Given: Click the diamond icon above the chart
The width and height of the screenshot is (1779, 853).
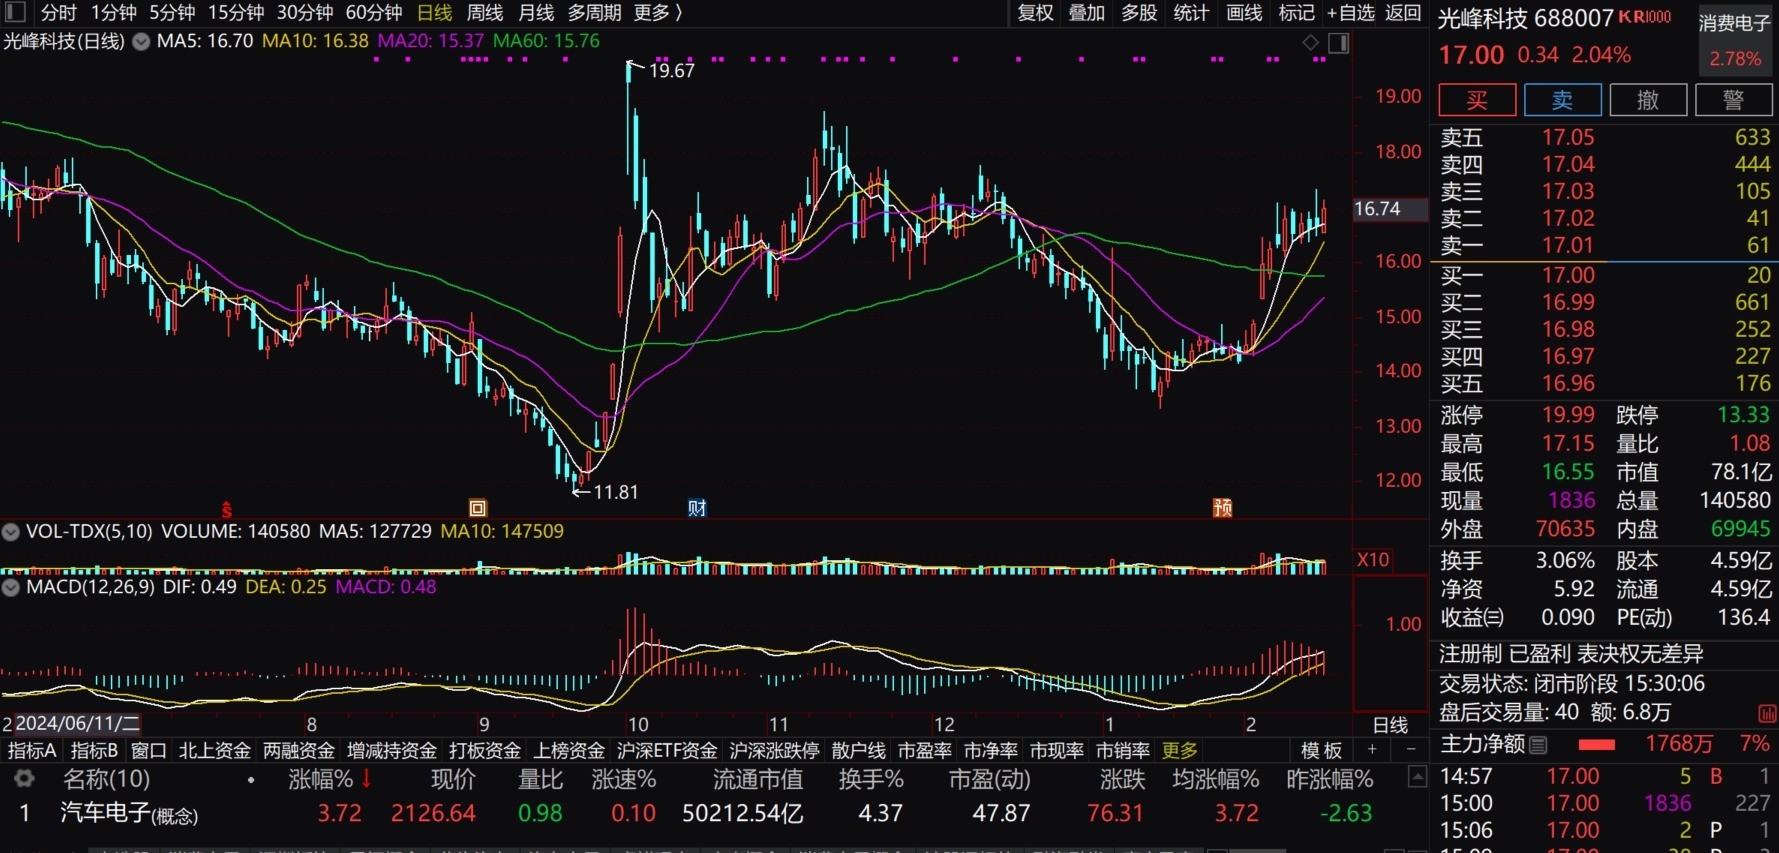Looking at the screenshot, I should 1310,43.
